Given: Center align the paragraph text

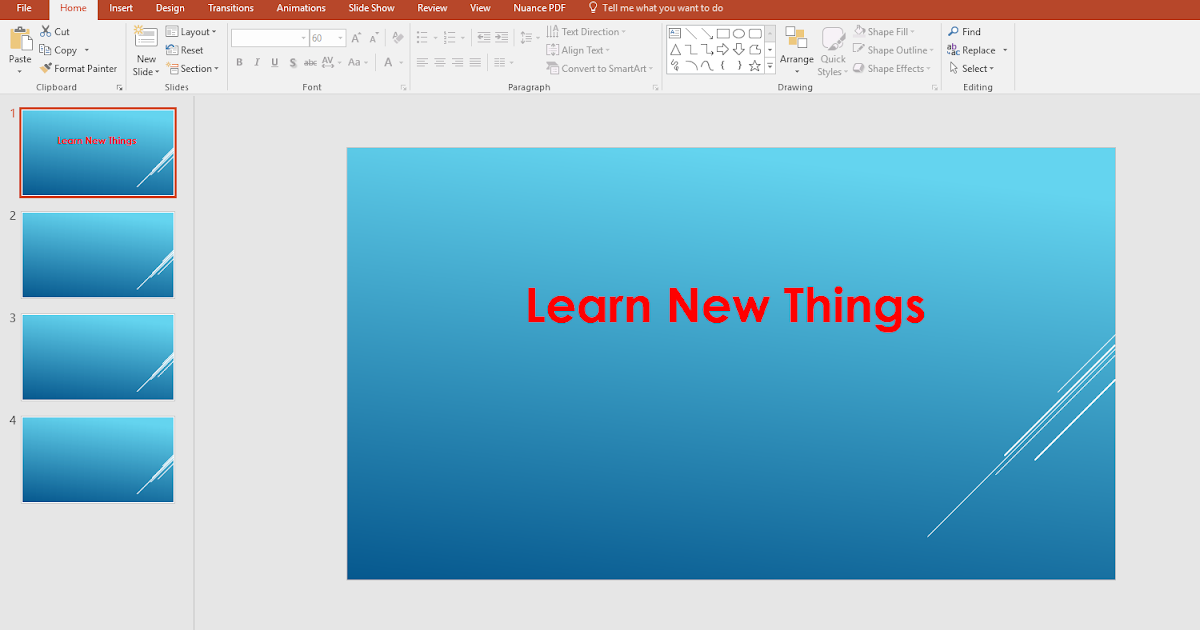Looking at the screenshot, I should (440, 62).
